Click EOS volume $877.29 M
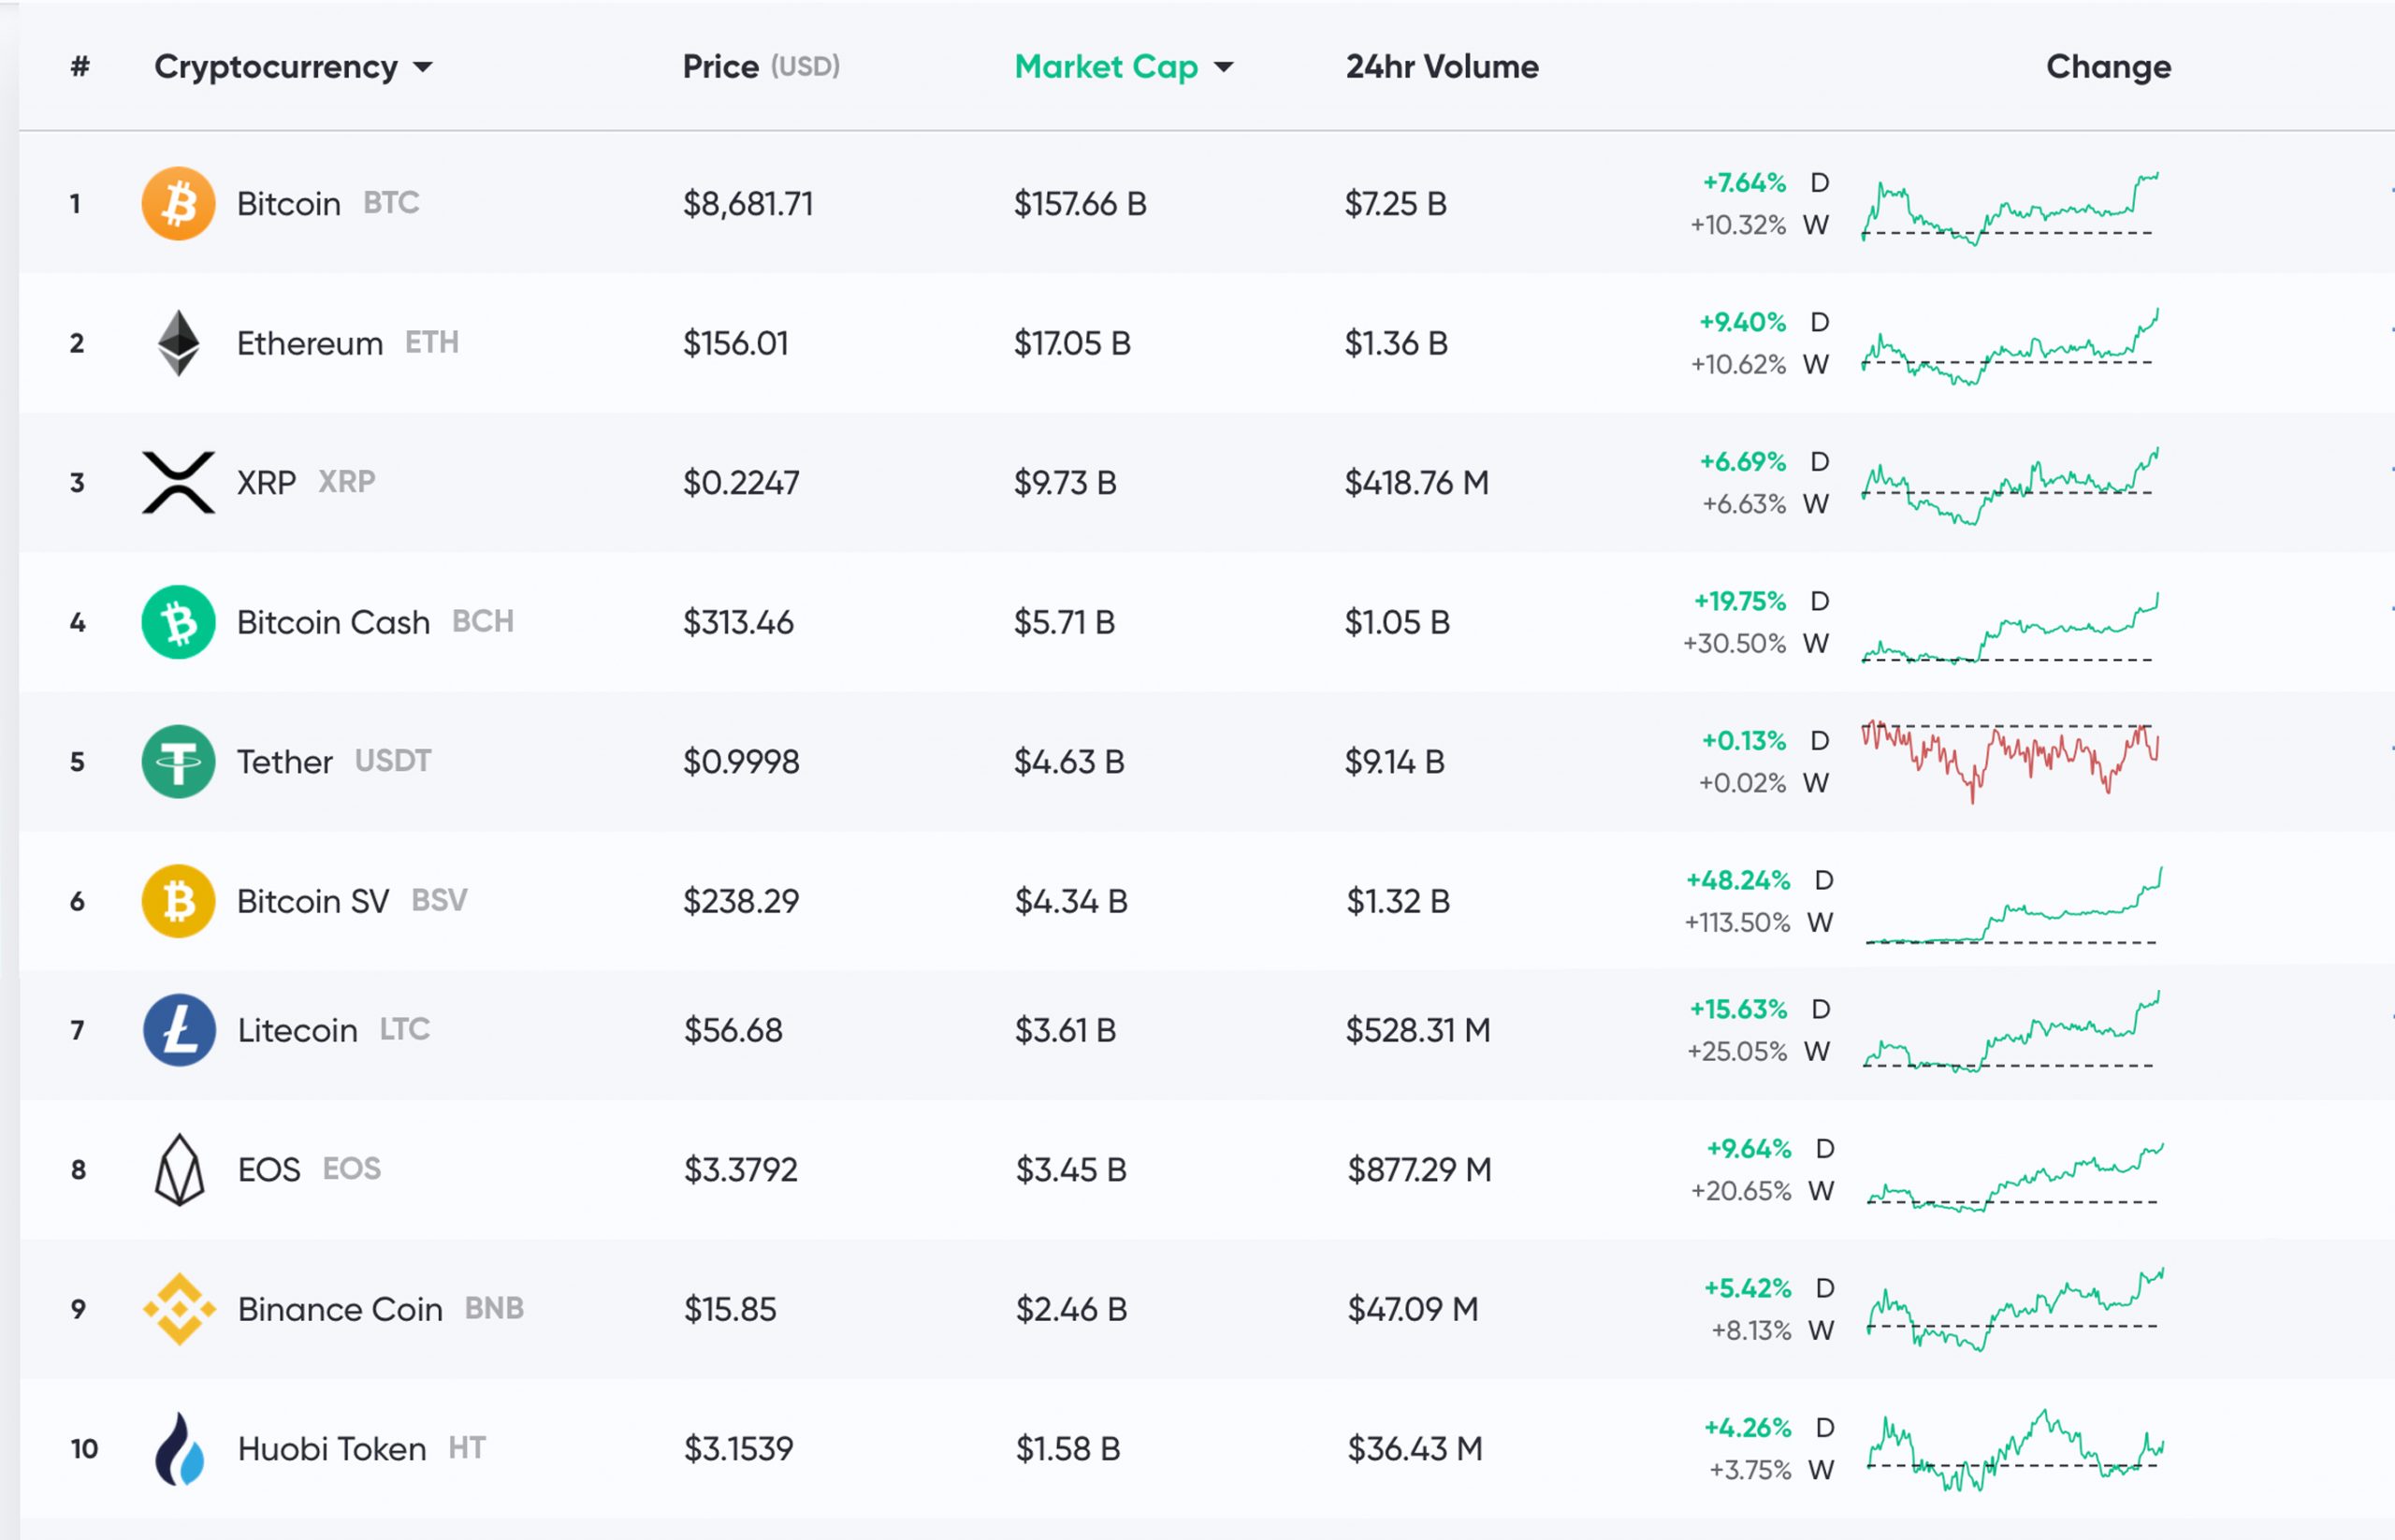The height and width of the screenshot is (1540, 2395). (1419, 1169)
